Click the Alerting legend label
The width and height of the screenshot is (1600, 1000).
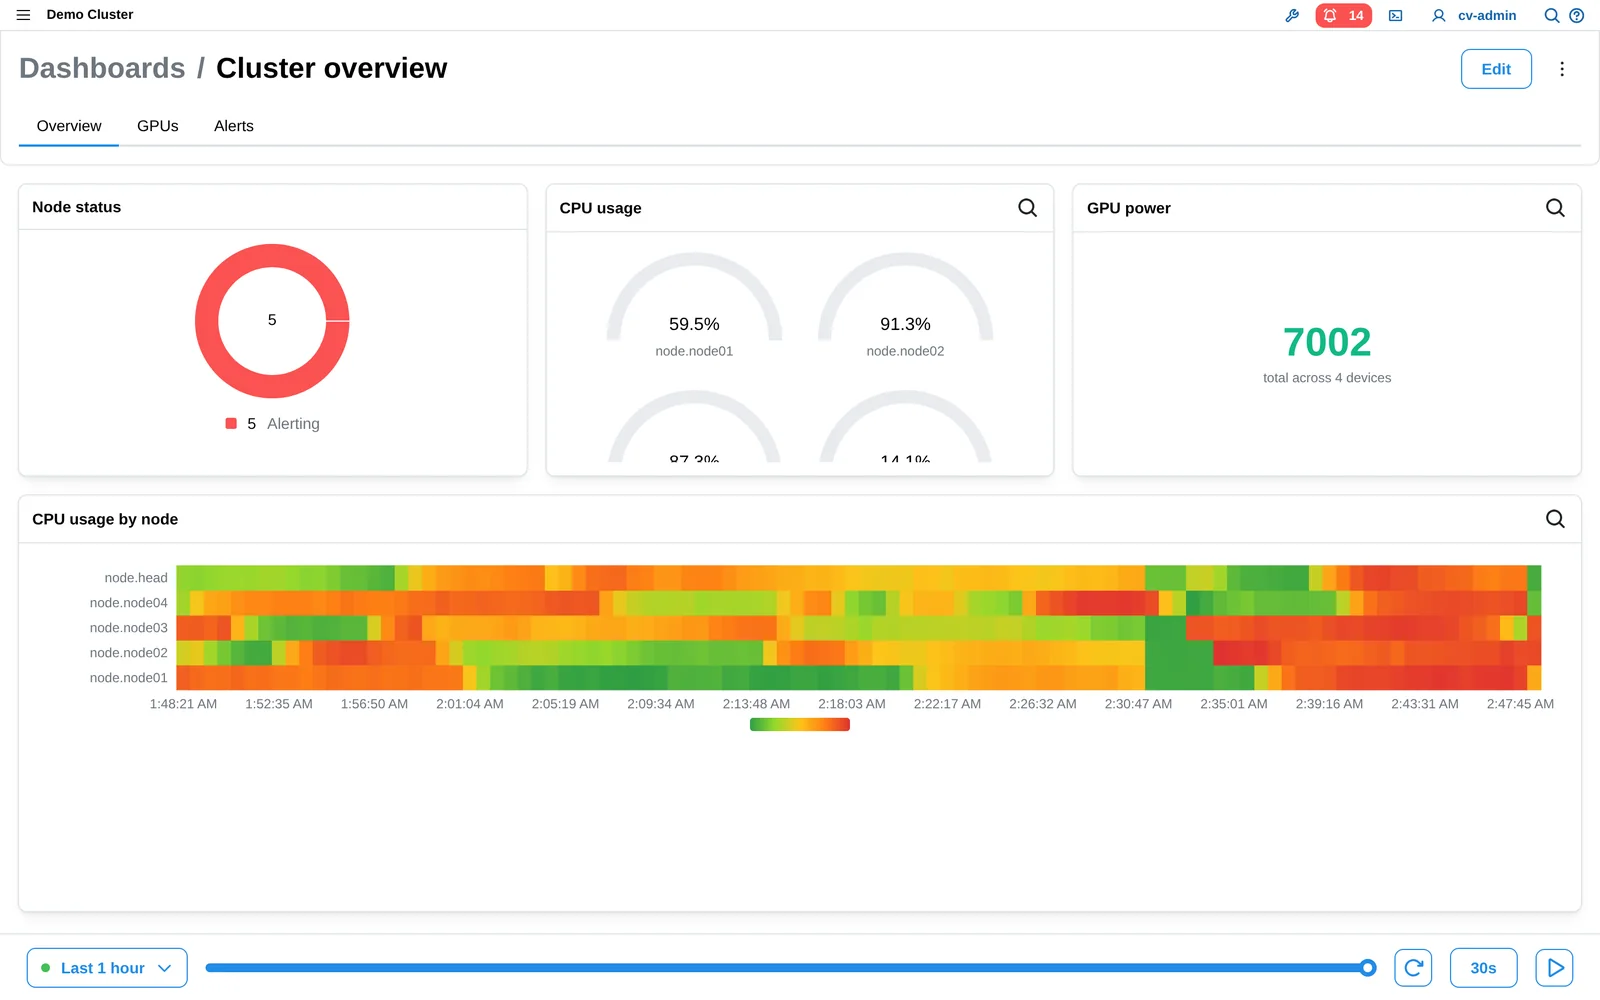(293, 424)
